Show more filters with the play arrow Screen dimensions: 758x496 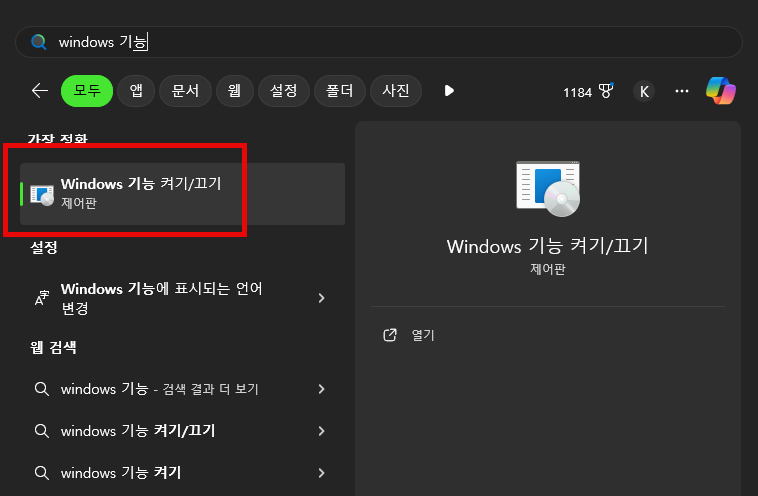point(449,91)
